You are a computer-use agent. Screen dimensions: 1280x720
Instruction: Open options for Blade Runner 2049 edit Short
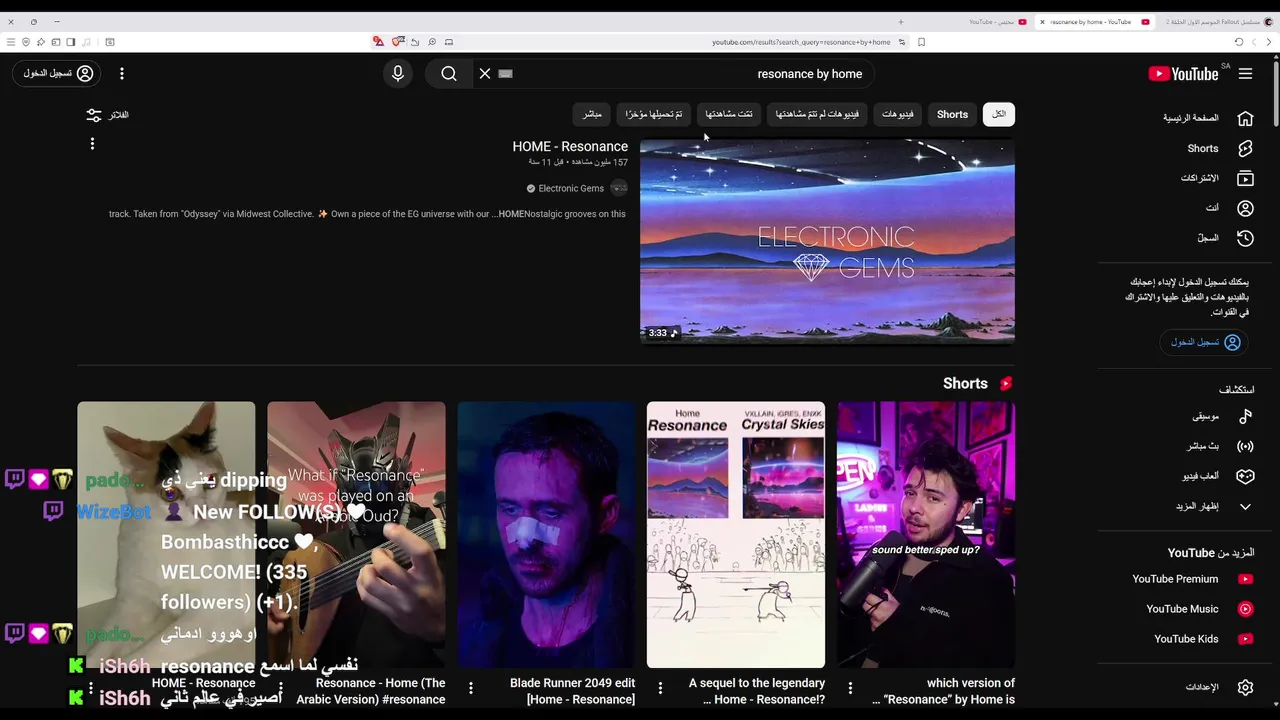(470, 688)
